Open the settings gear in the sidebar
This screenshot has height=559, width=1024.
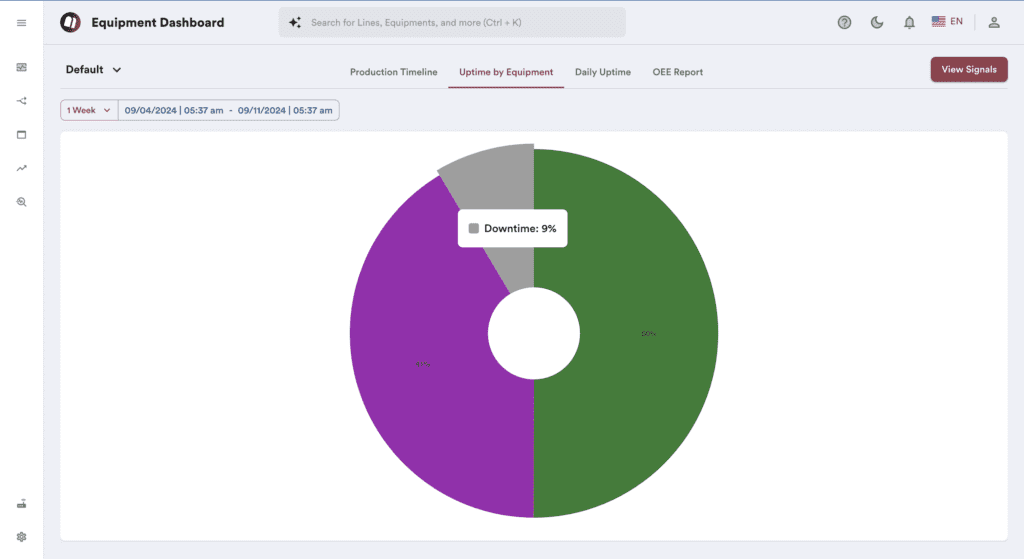(22, 537)
